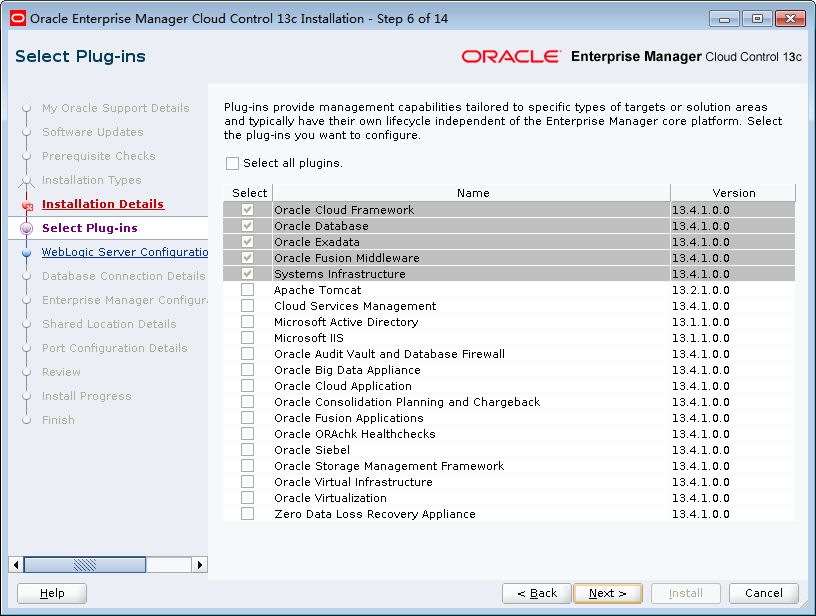Check the Oracle ORAchk Healthchecks checkbox
The height and width of the screenshot is (616, 816).
coord(248,434)
